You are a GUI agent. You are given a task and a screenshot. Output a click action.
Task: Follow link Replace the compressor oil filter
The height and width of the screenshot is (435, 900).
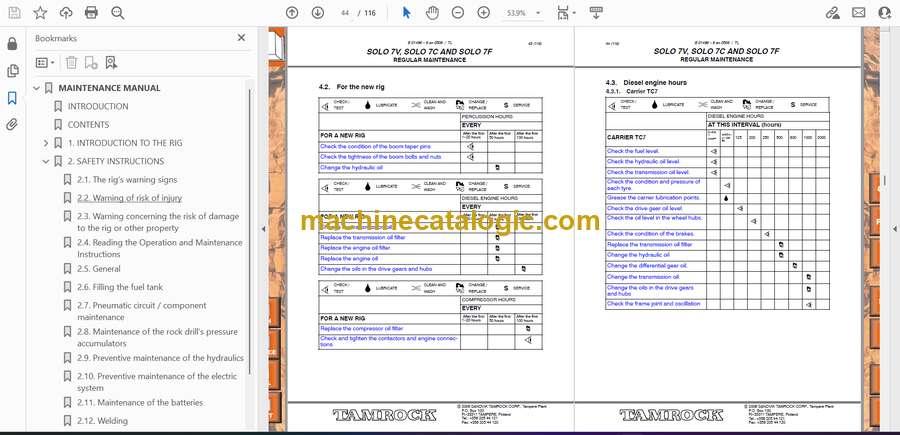pyautogui.click(x=362, y=329)
